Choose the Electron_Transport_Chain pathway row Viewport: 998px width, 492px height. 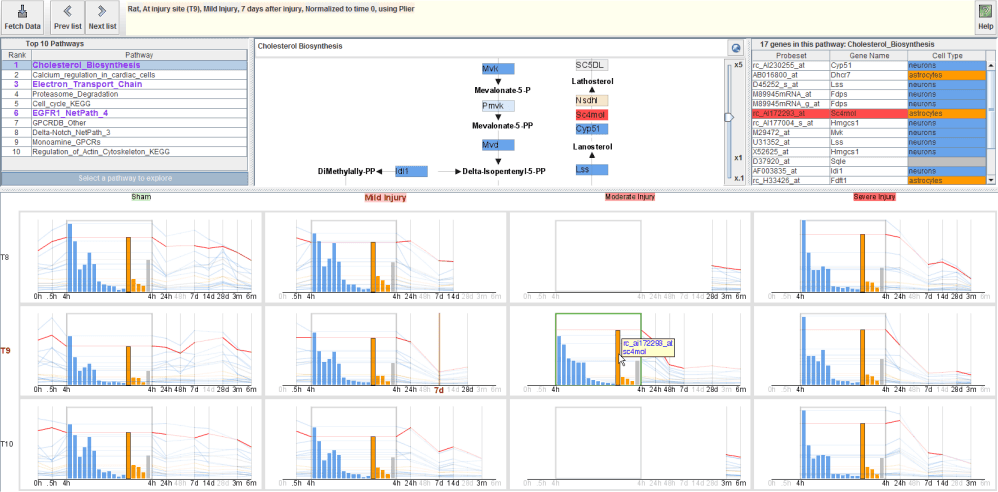pos(87,84)
